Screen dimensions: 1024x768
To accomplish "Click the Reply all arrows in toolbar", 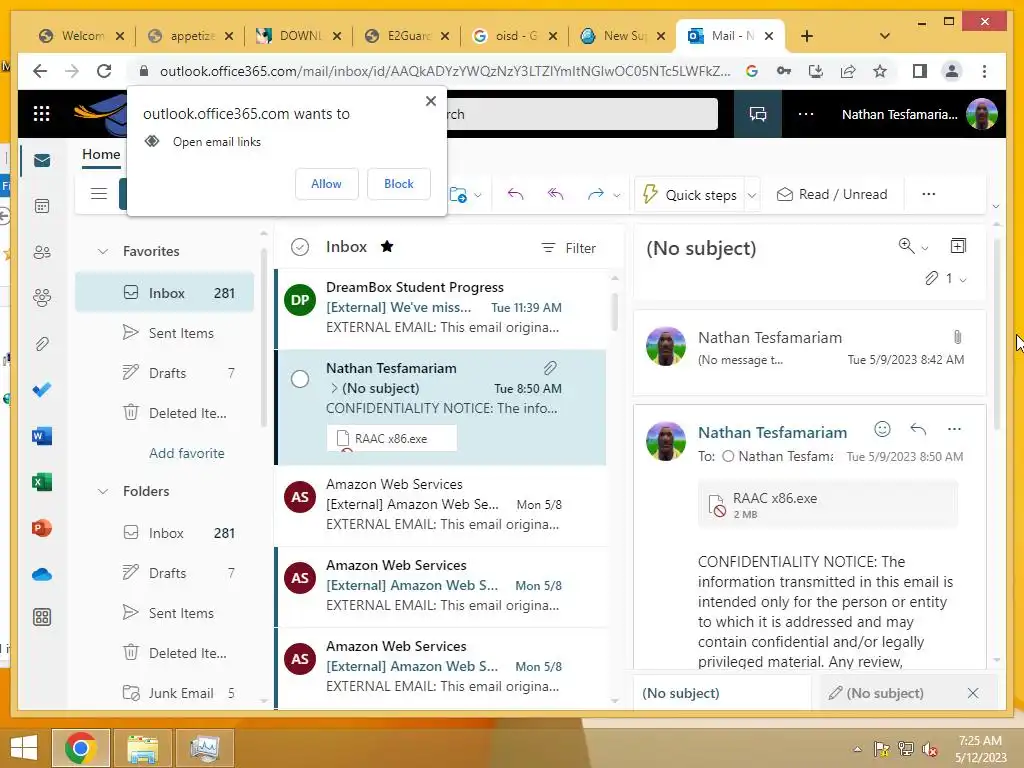I will (x=555, y=194).
